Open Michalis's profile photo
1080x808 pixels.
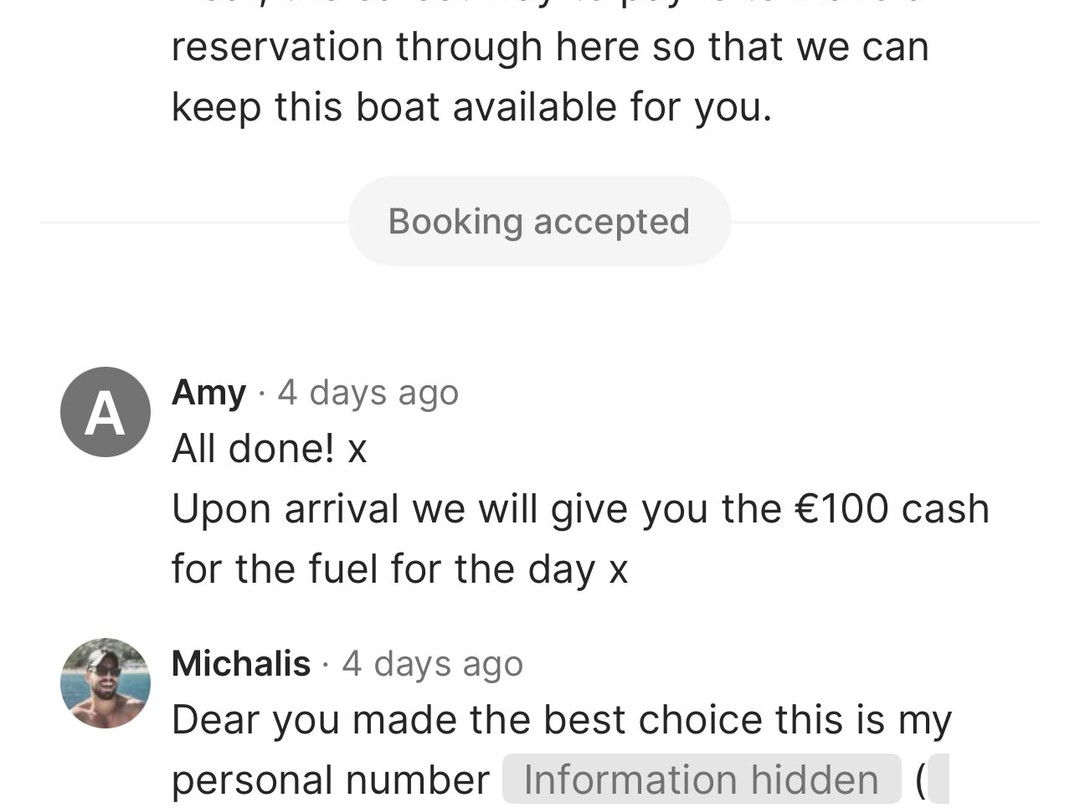(x=105, y=683)
